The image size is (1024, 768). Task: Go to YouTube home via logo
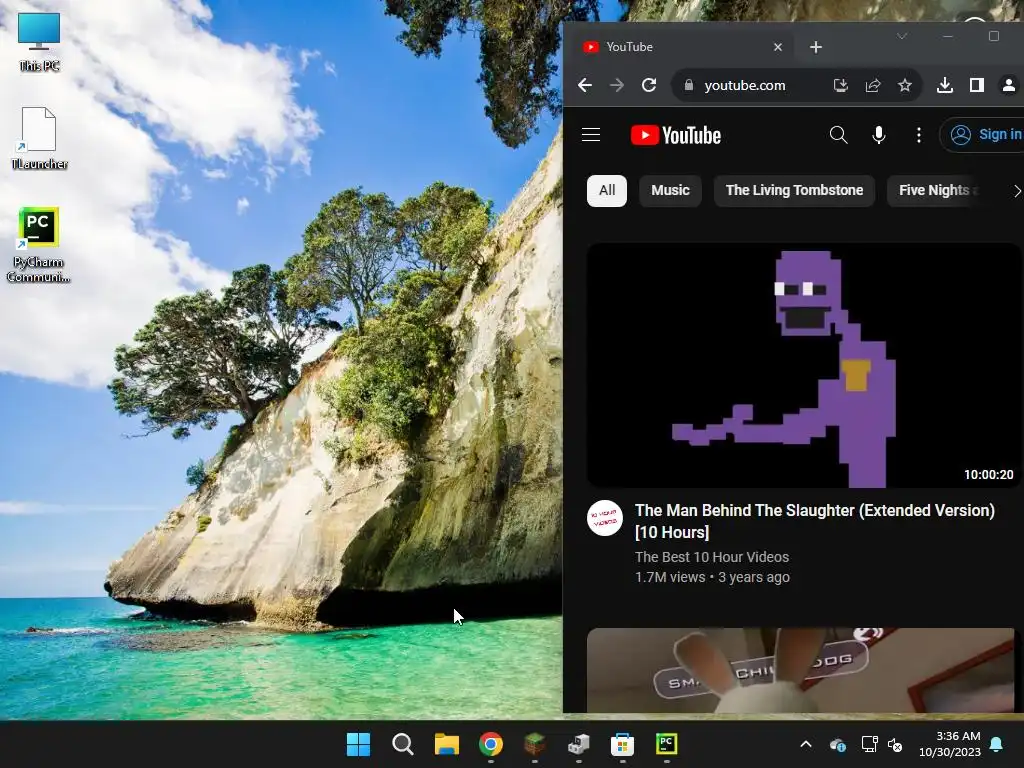(676, 135)
